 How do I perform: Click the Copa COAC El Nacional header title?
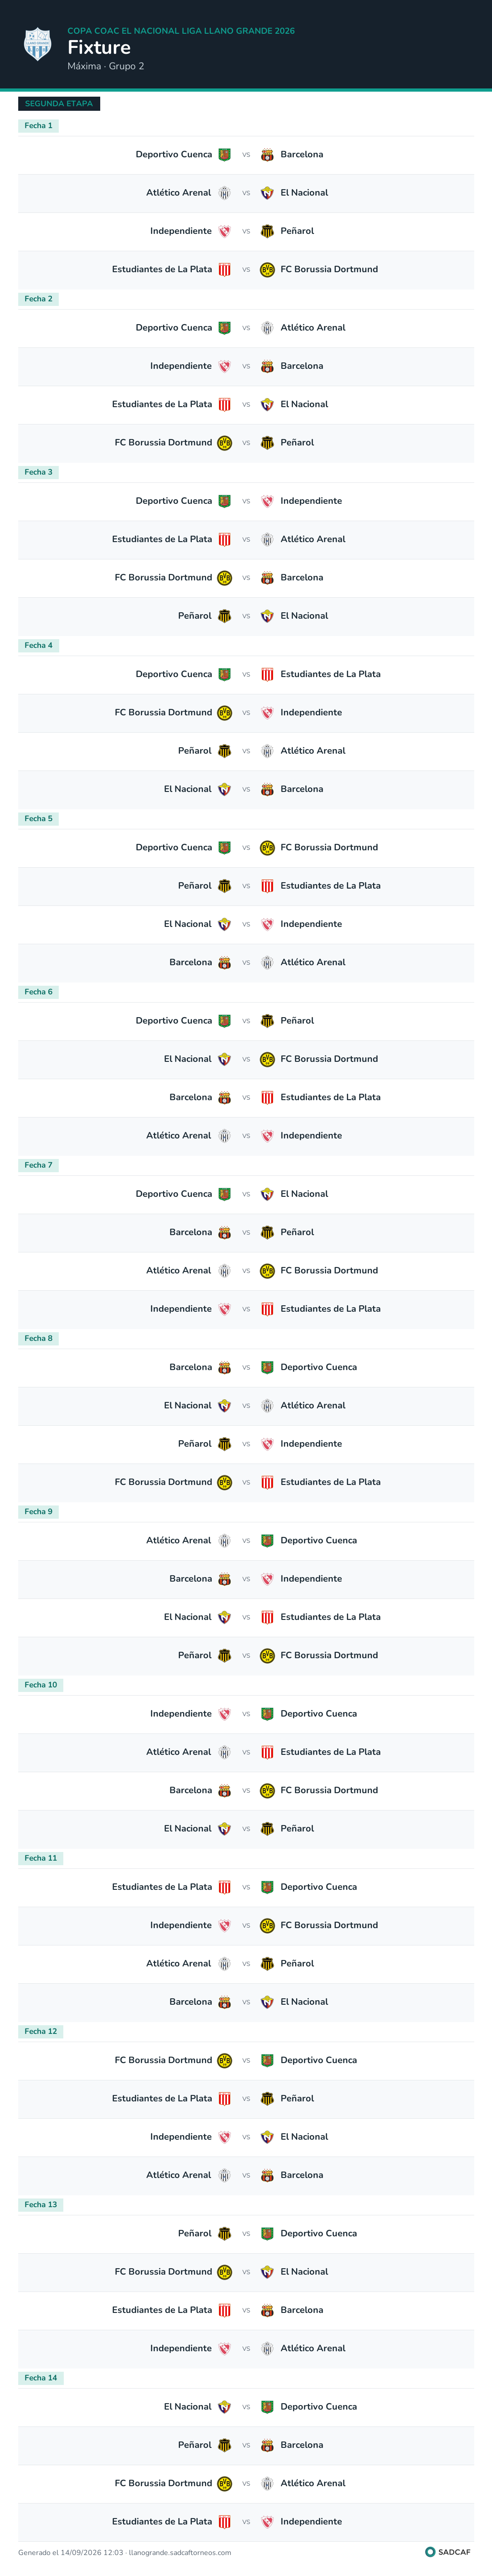pyautogui.click(x=181, y=31)
